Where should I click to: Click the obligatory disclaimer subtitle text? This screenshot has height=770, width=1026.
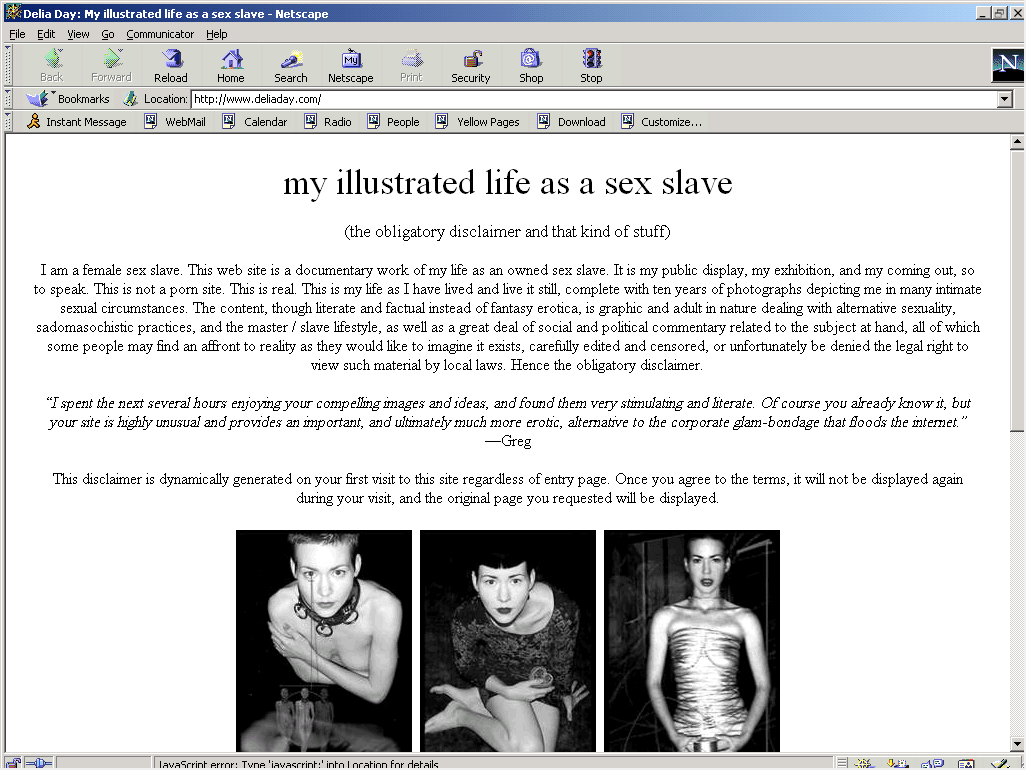tap(508, 232)
